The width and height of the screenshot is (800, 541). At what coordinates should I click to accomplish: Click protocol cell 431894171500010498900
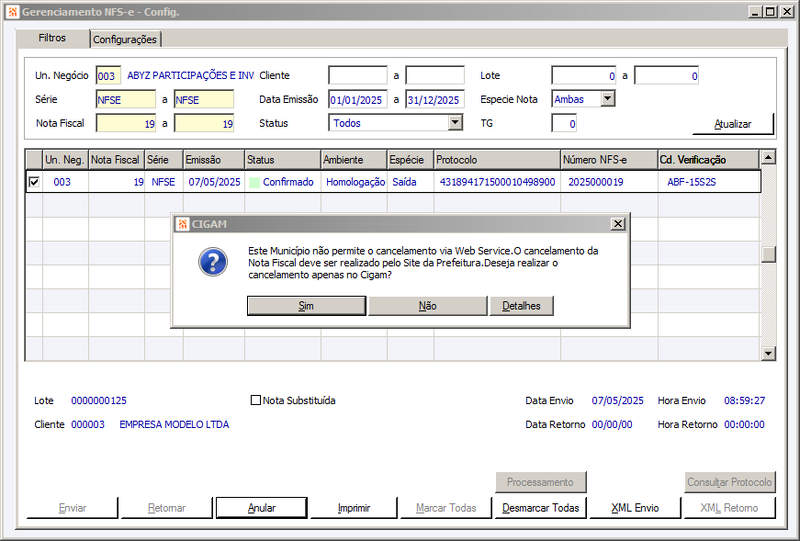click(x=497, y=182)
